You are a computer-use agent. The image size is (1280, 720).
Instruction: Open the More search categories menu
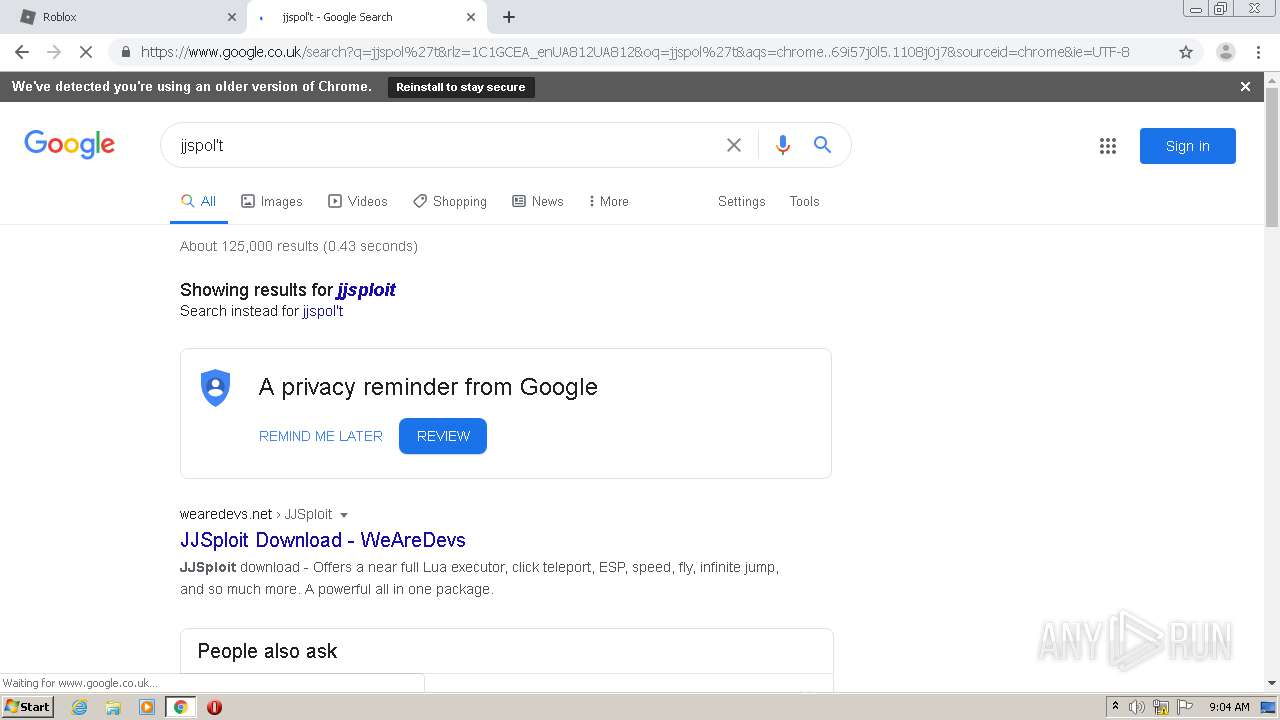pyautogui.click(x=608, y=201)
